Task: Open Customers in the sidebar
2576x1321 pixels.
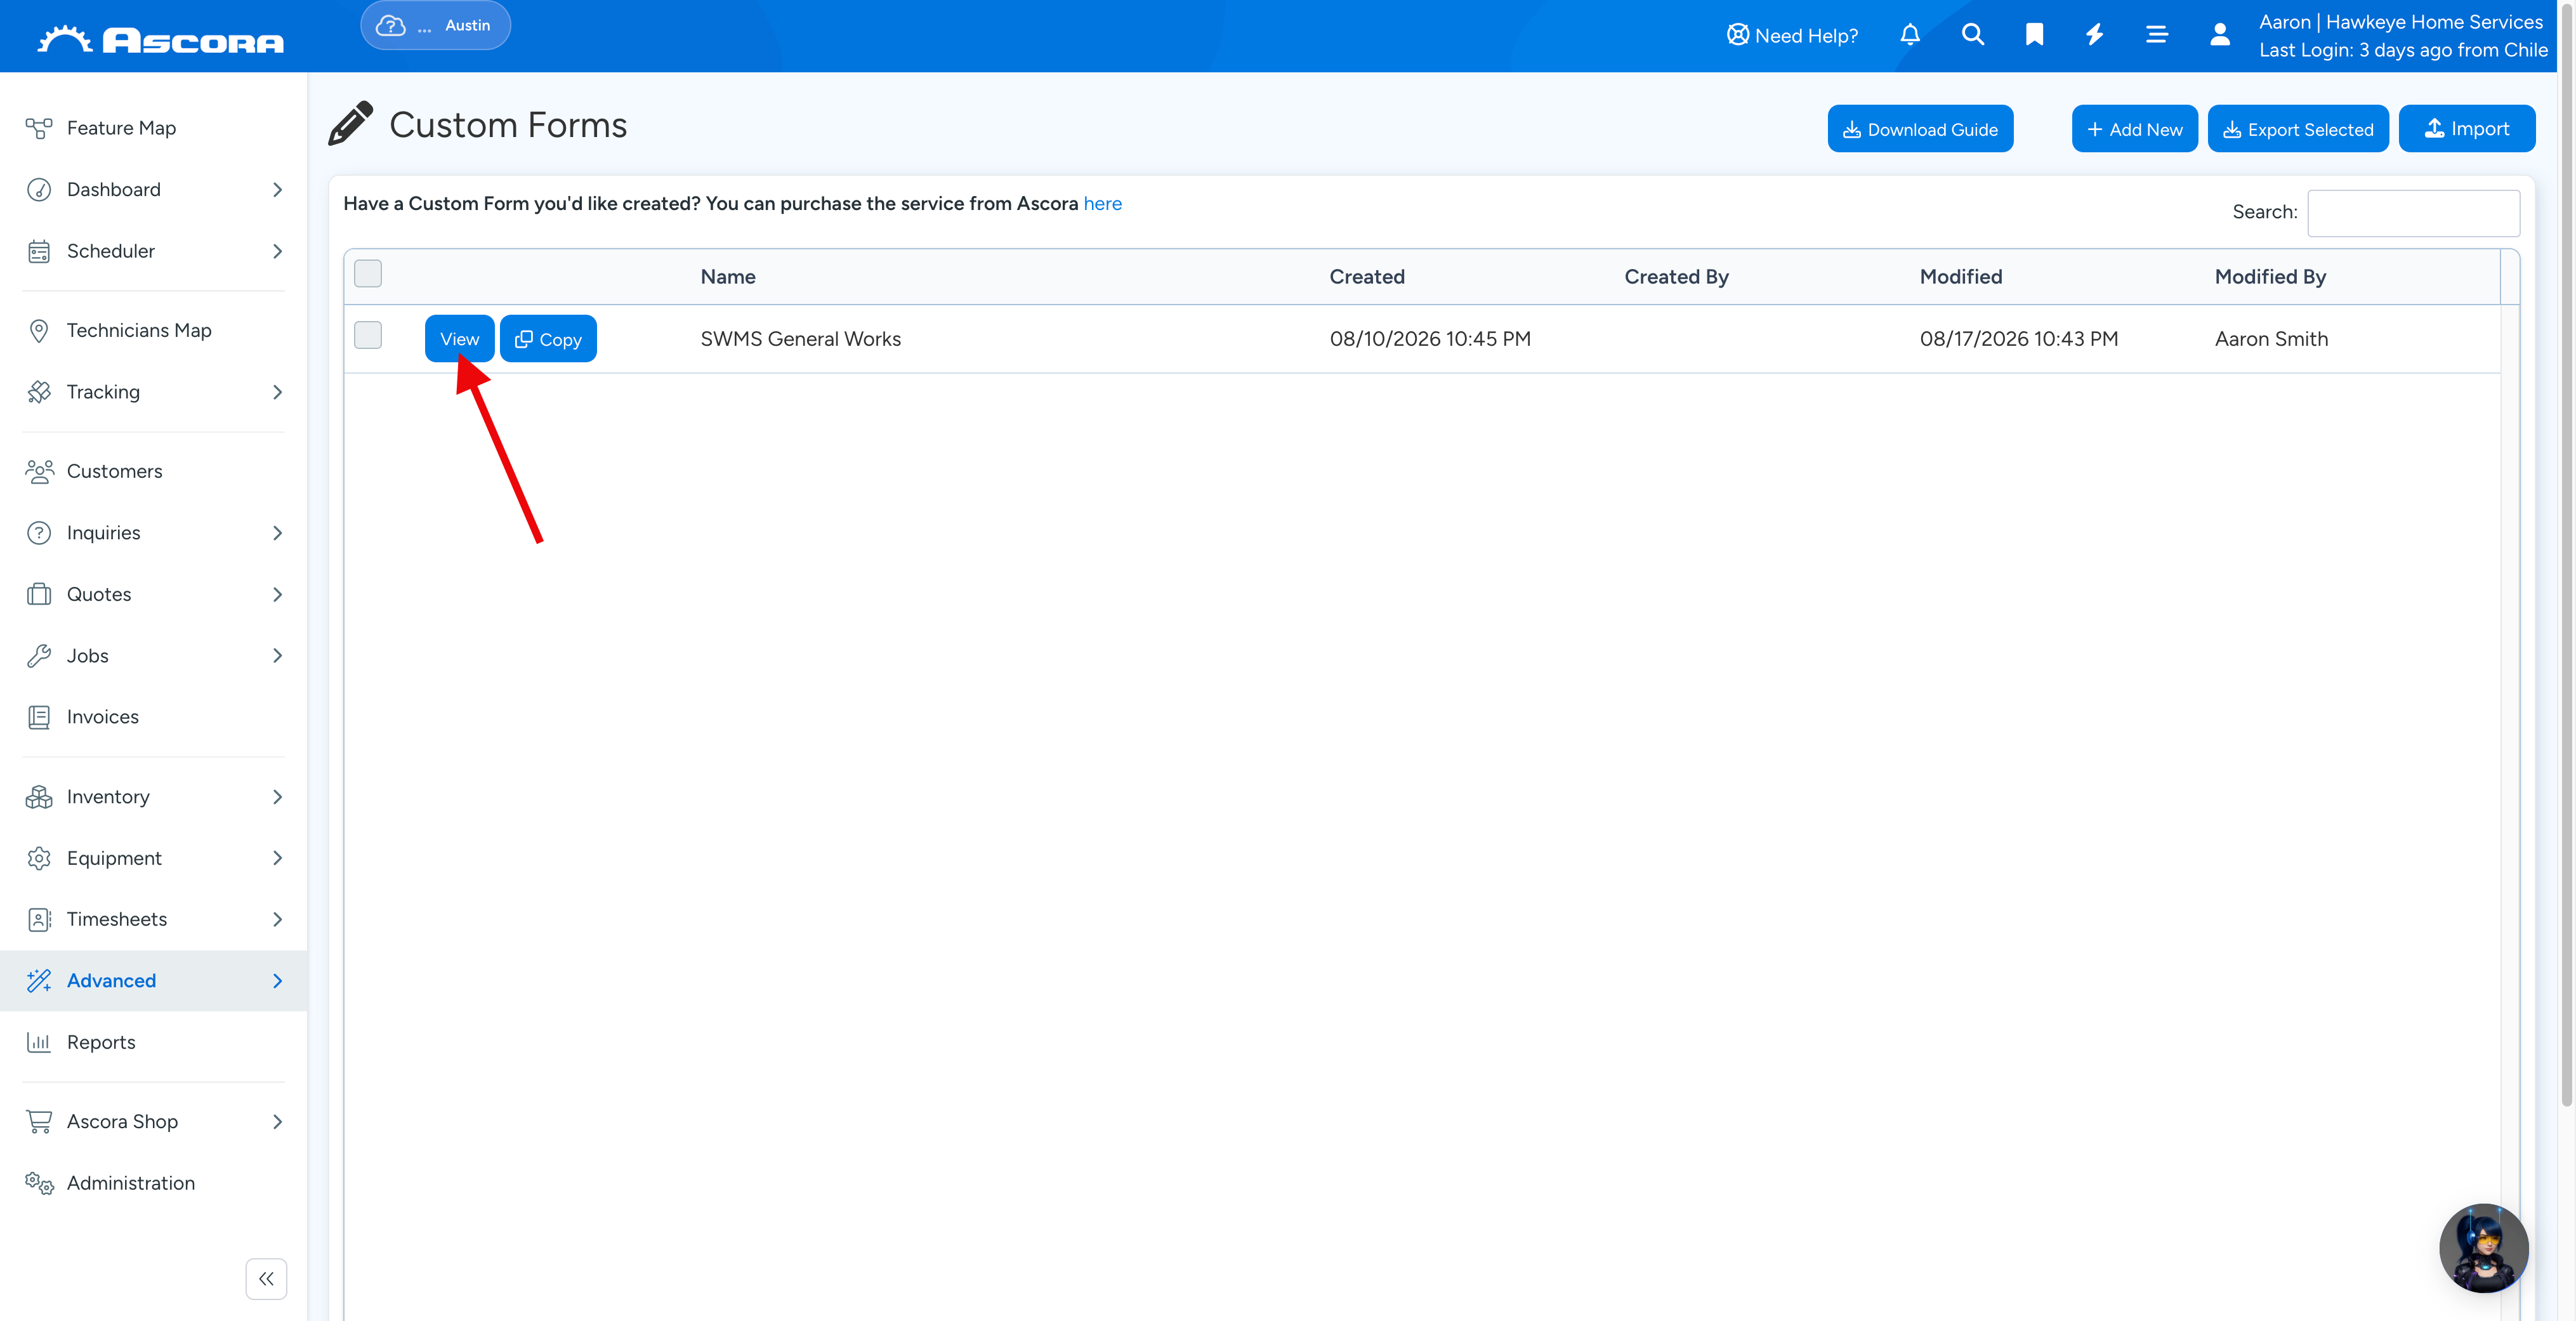Action: pyautogui.click(x=114, y=471)
